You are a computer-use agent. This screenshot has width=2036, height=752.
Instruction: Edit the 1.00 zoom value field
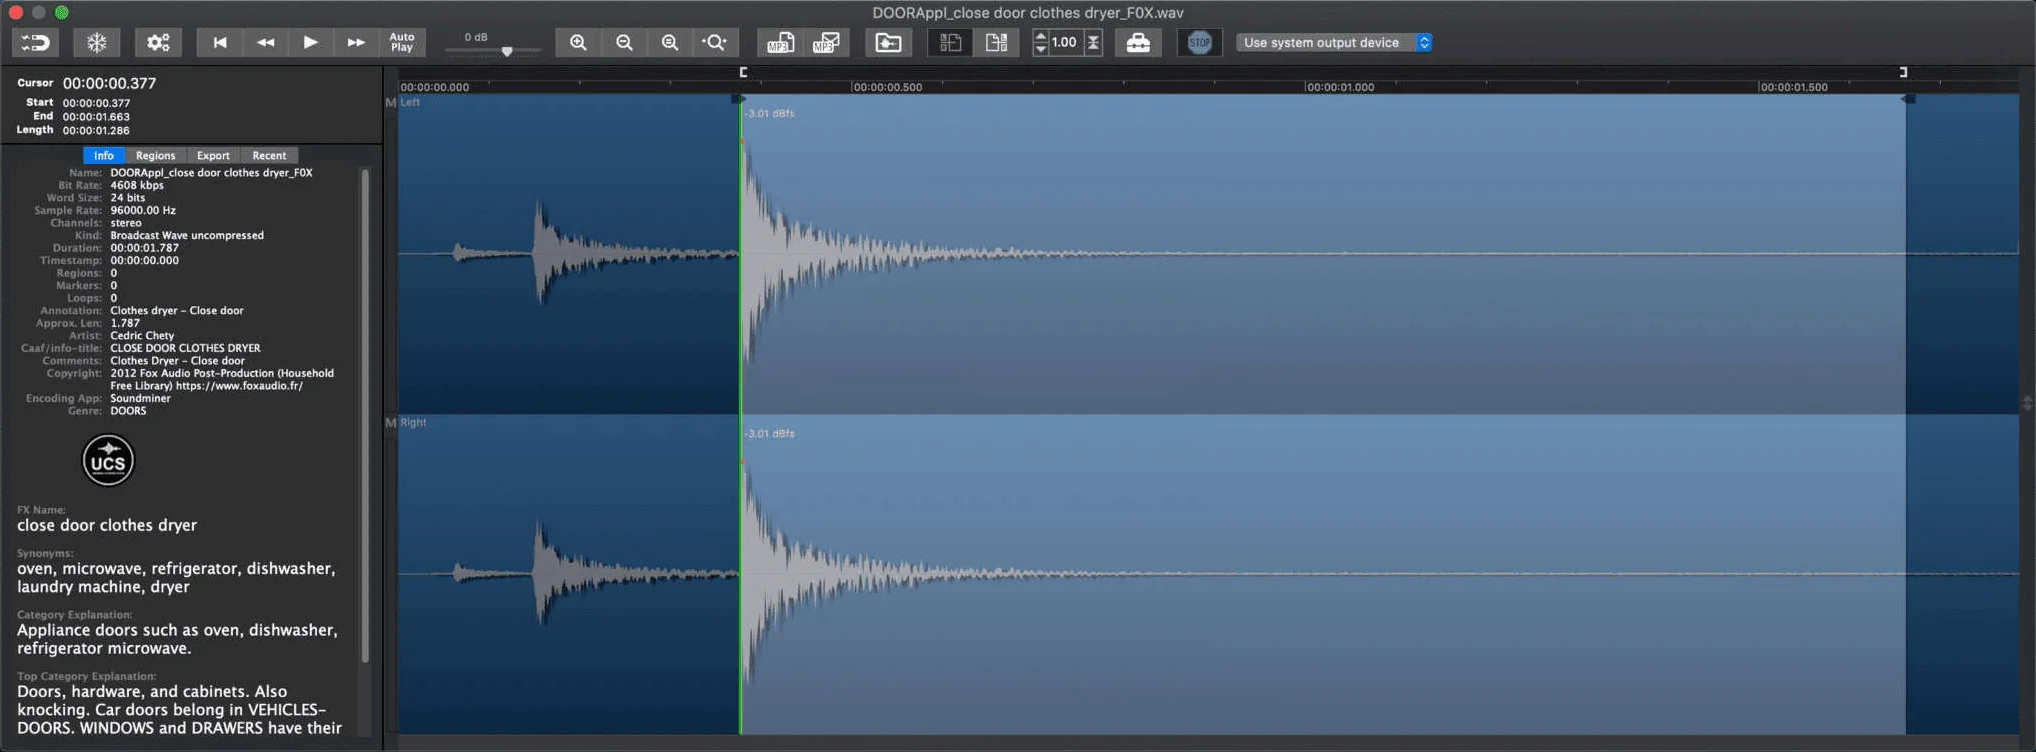(x=1065, y=42)
